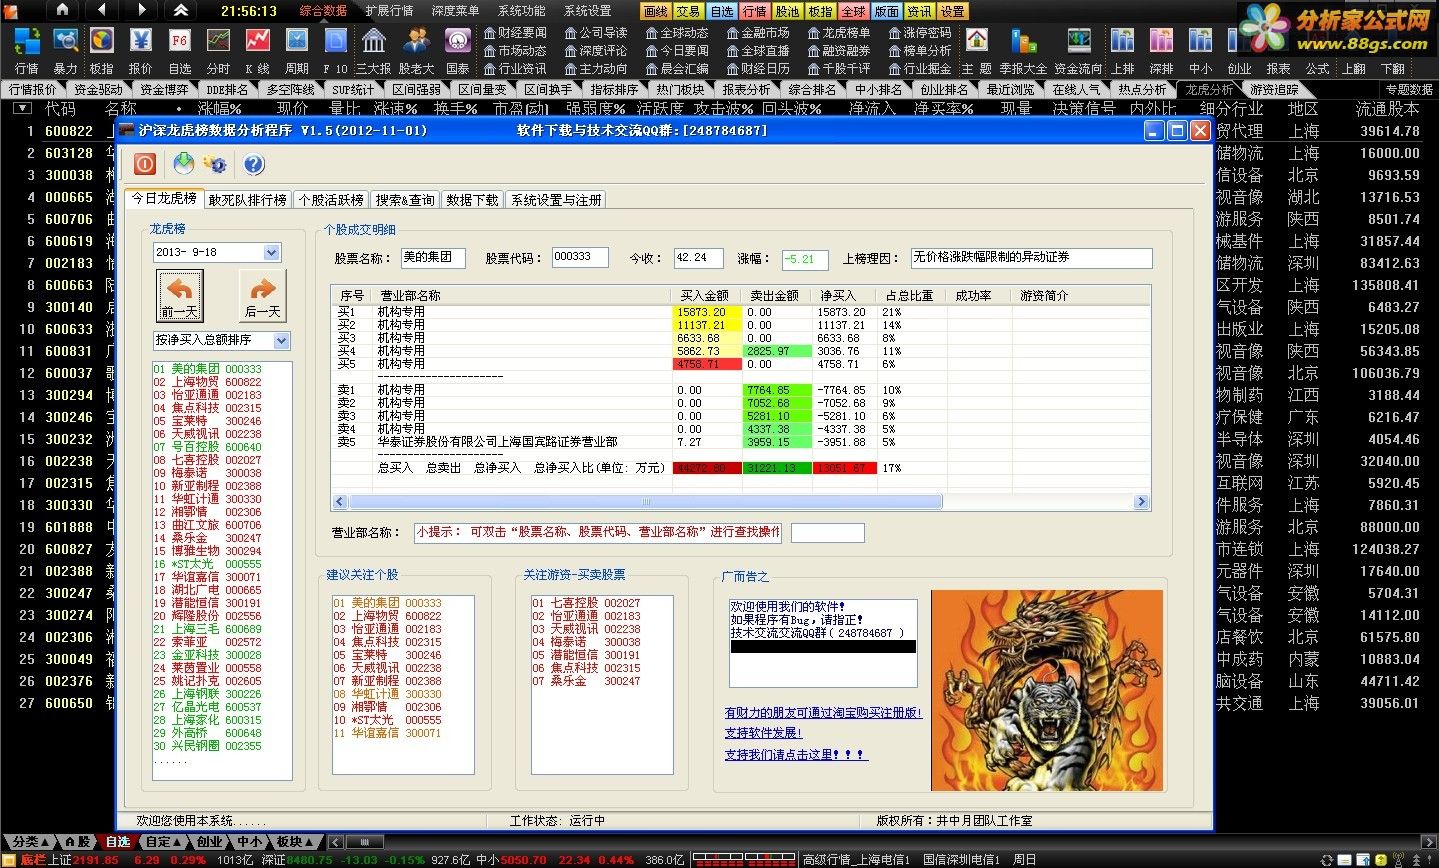Viewport: 1439px width, 868px height.
Task: Click the trade table horizontal scrollbar thumb
Action: coord(645,502)
